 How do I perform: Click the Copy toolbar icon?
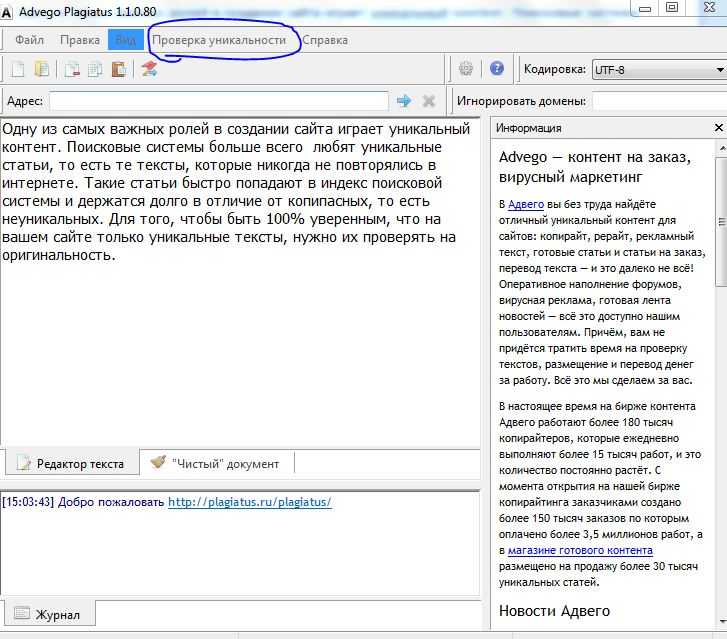point(95,69)
